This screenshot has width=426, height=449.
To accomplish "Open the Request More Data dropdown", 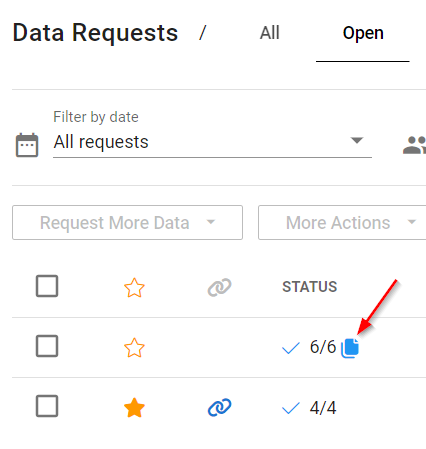I will tap(127, 222).
